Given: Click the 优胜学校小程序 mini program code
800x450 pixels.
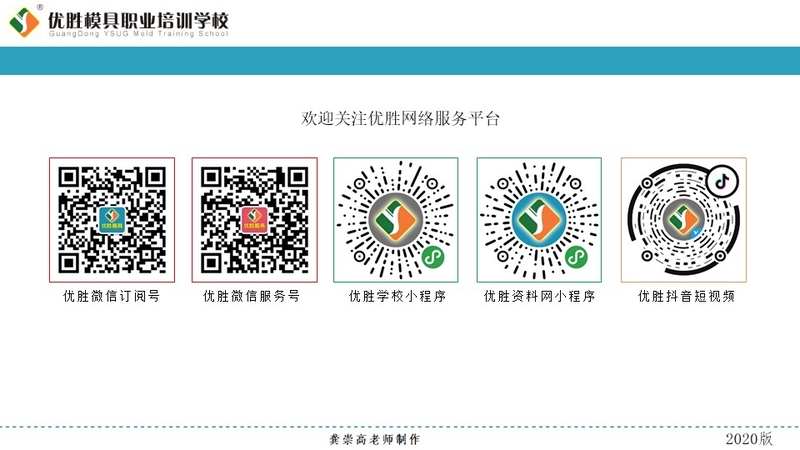Looking at the screenshot, I should pos(396,220).
